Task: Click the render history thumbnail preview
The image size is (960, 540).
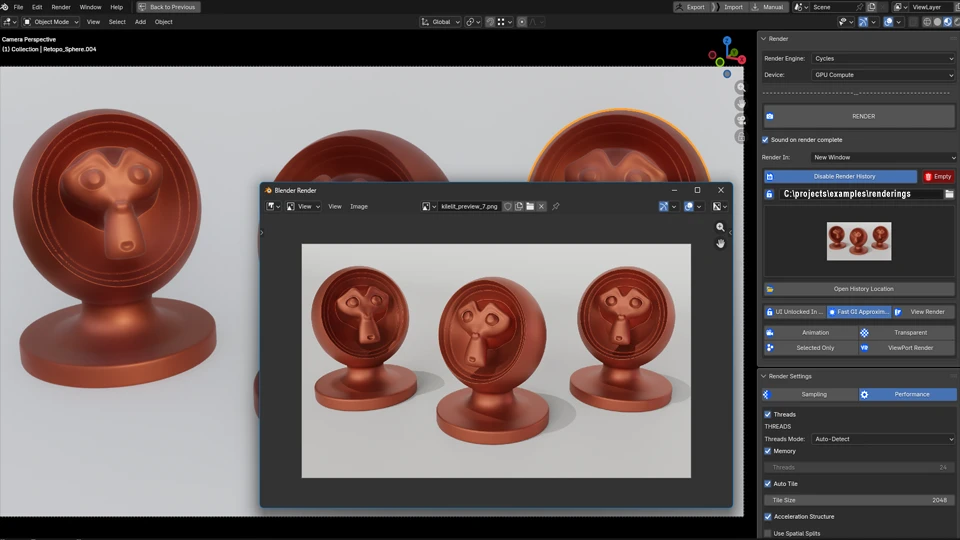Action: 859,241
